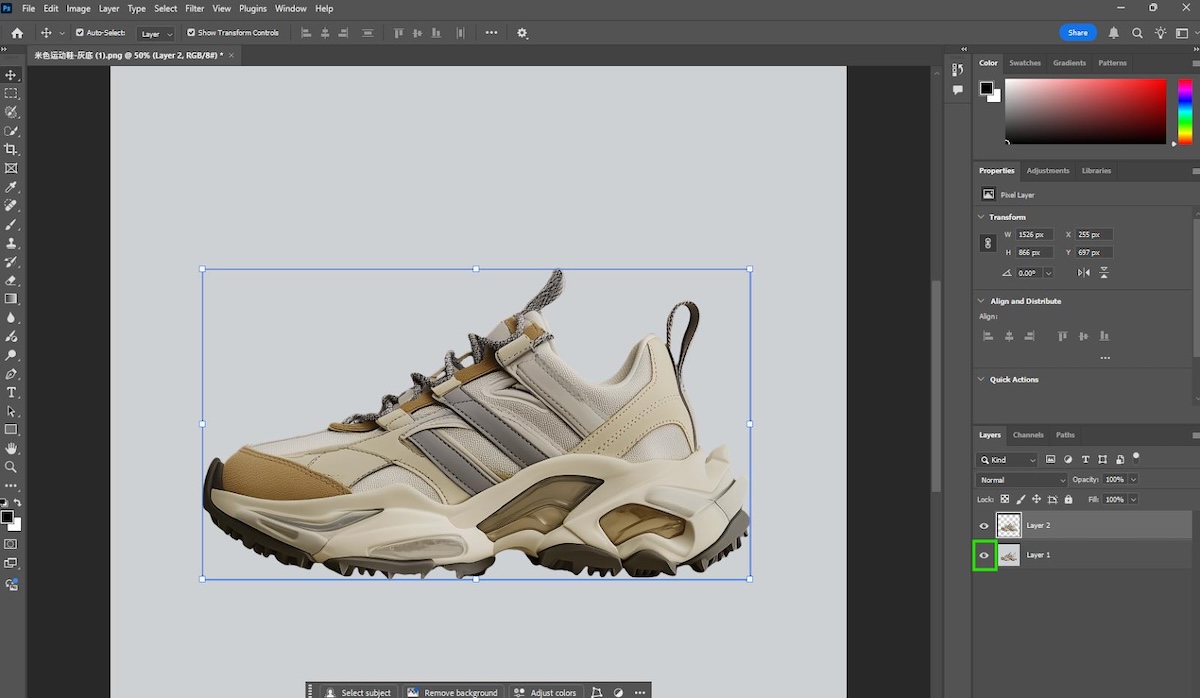Open the Opacity slider dropdown arrow
The width and height of the screenshot is (1200, 698).
point(1133,480)
